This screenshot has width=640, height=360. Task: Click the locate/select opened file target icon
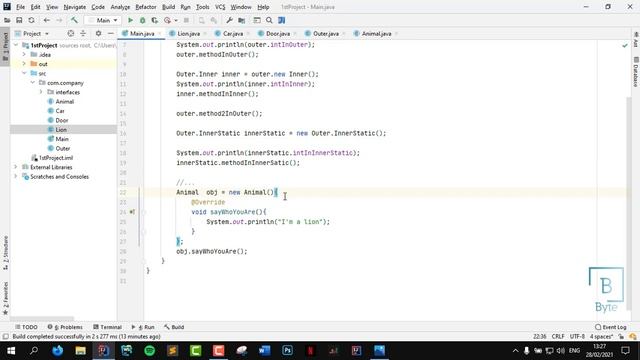[x=71, y=33]
